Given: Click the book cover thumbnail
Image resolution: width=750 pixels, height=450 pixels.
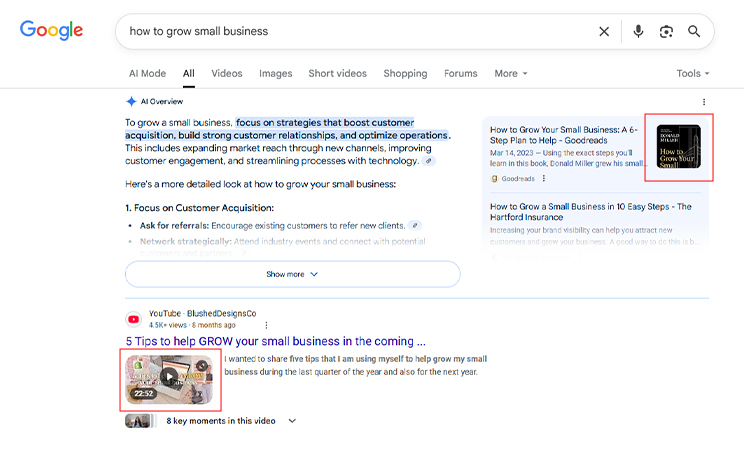Looking at the screenshot, I should (x=678, y=146).
